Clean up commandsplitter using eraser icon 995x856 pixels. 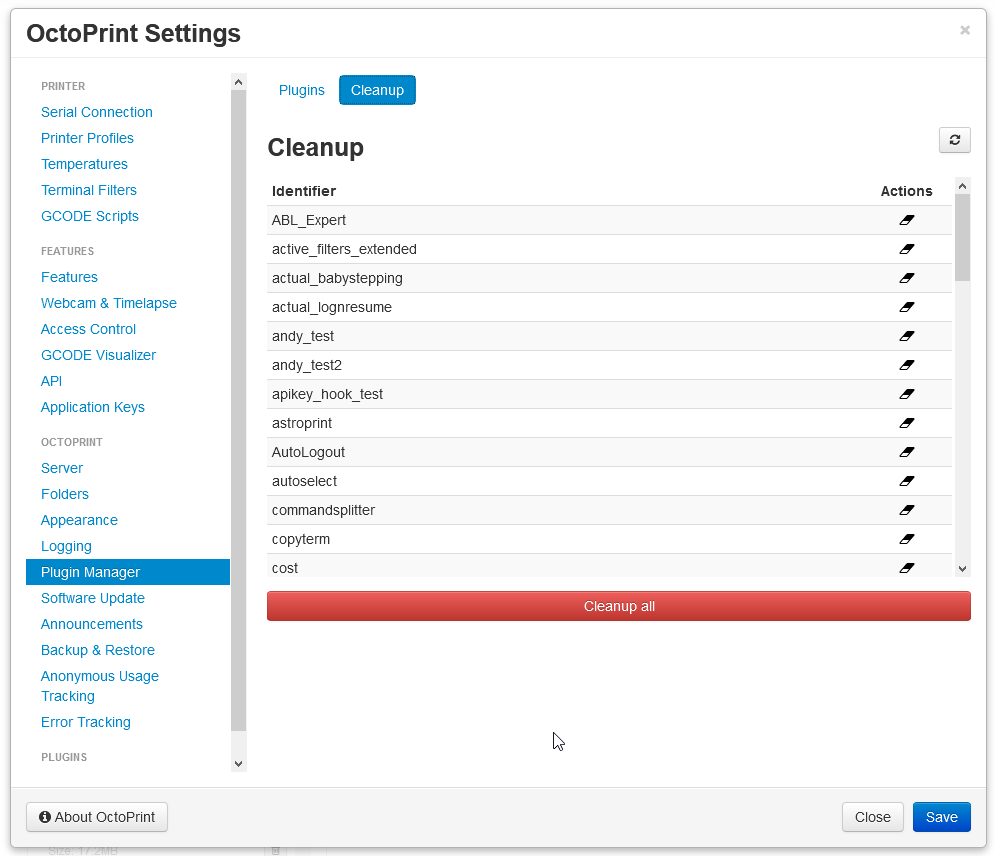(x=906, y=510)
